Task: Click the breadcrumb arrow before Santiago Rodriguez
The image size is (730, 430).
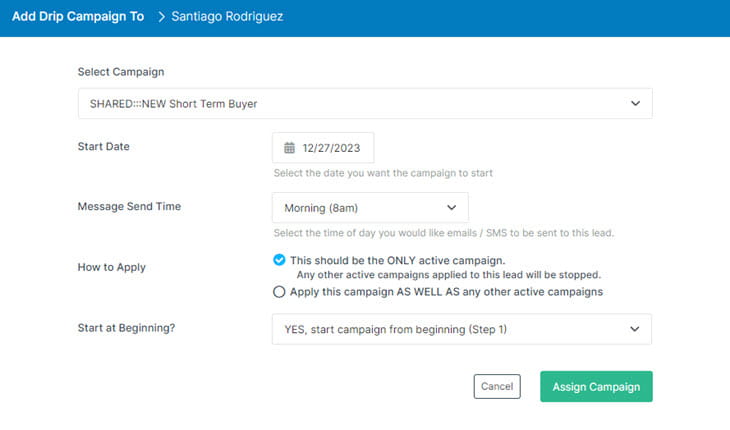Action: tap(161, 17)
